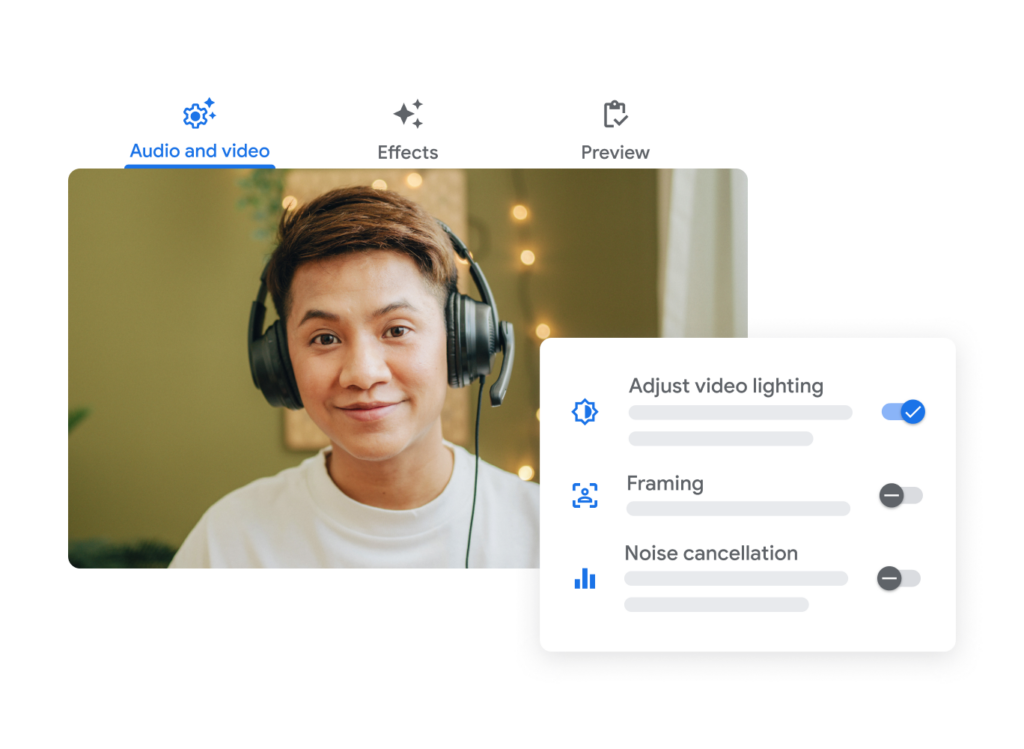Click the Noise cancellation label
The image size is (1024, 749).
tap(711, 553)
